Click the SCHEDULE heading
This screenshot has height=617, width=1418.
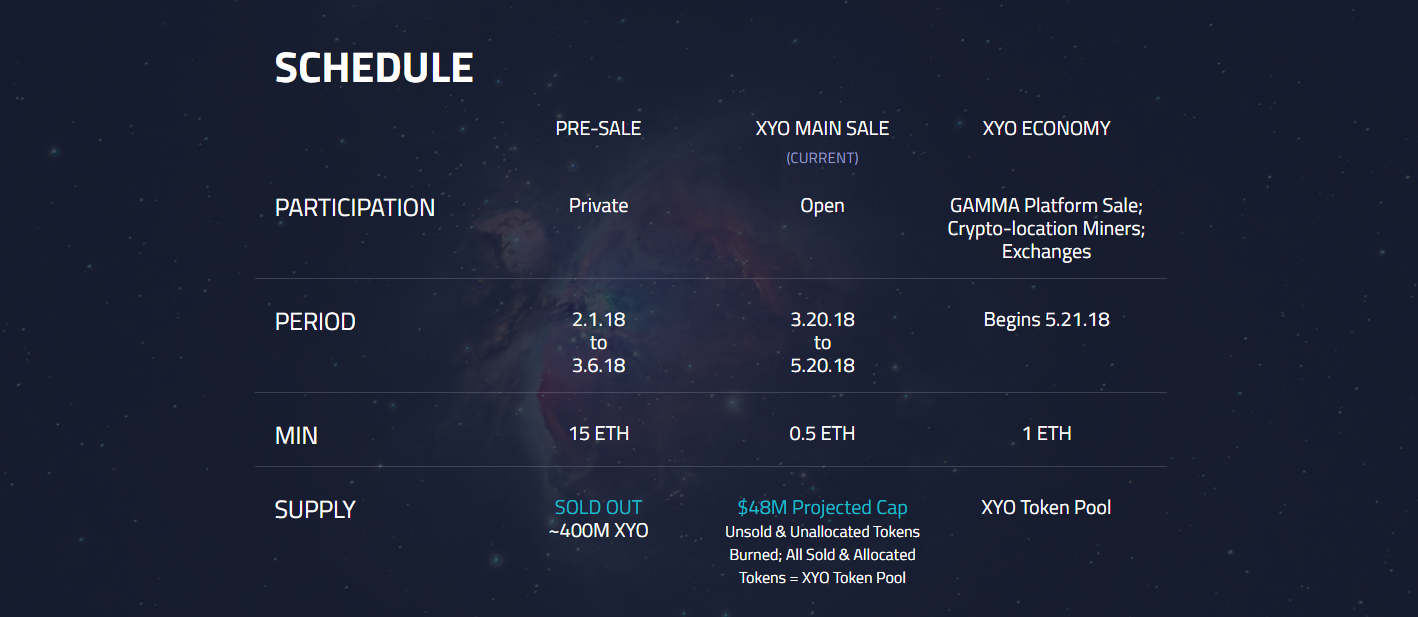tap(374, 68)
